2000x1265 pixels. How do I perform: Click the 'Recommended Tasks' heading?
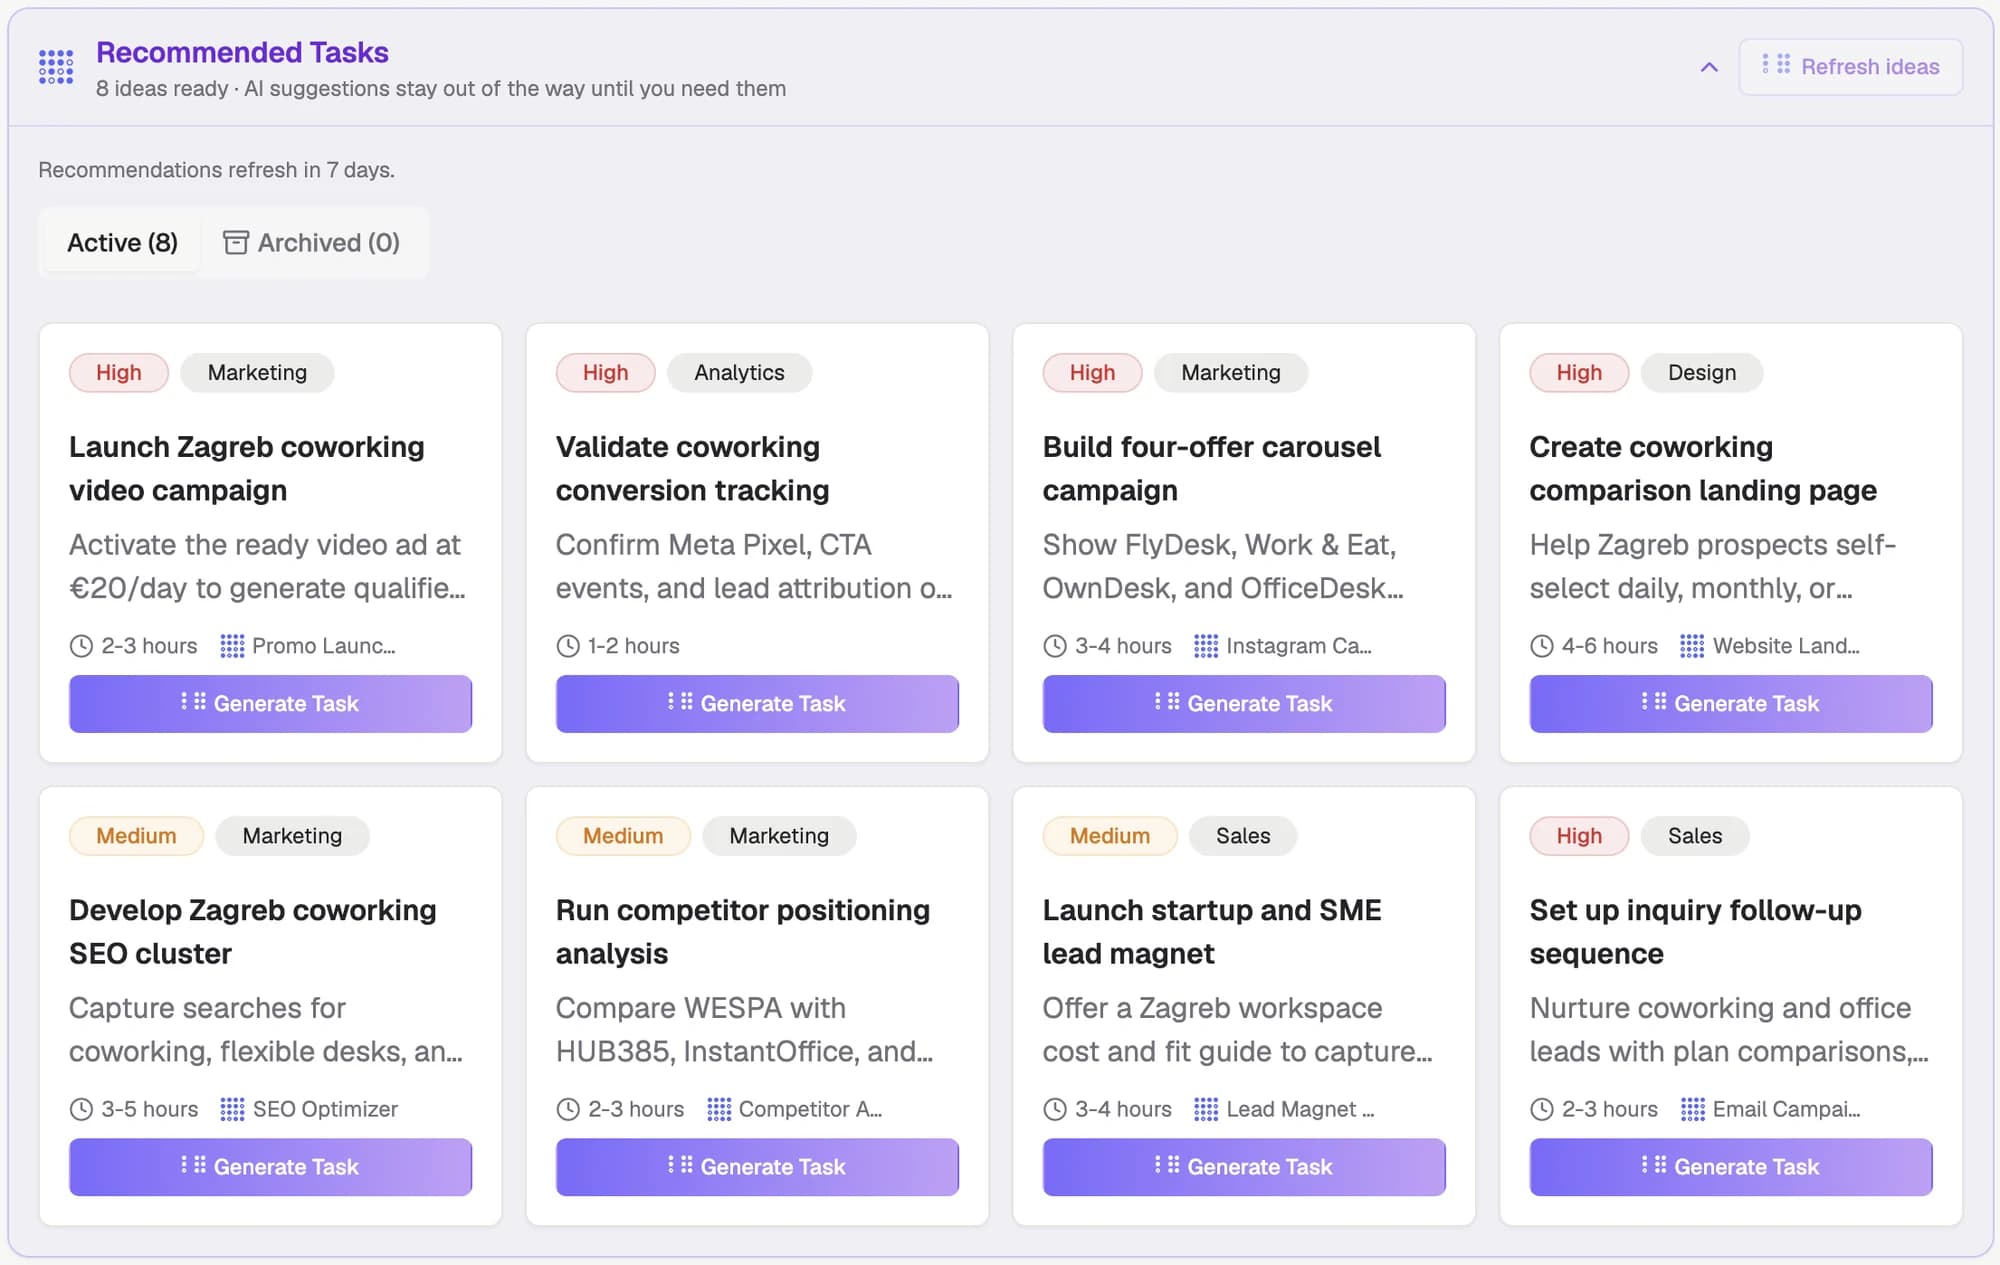click(242, 52)
